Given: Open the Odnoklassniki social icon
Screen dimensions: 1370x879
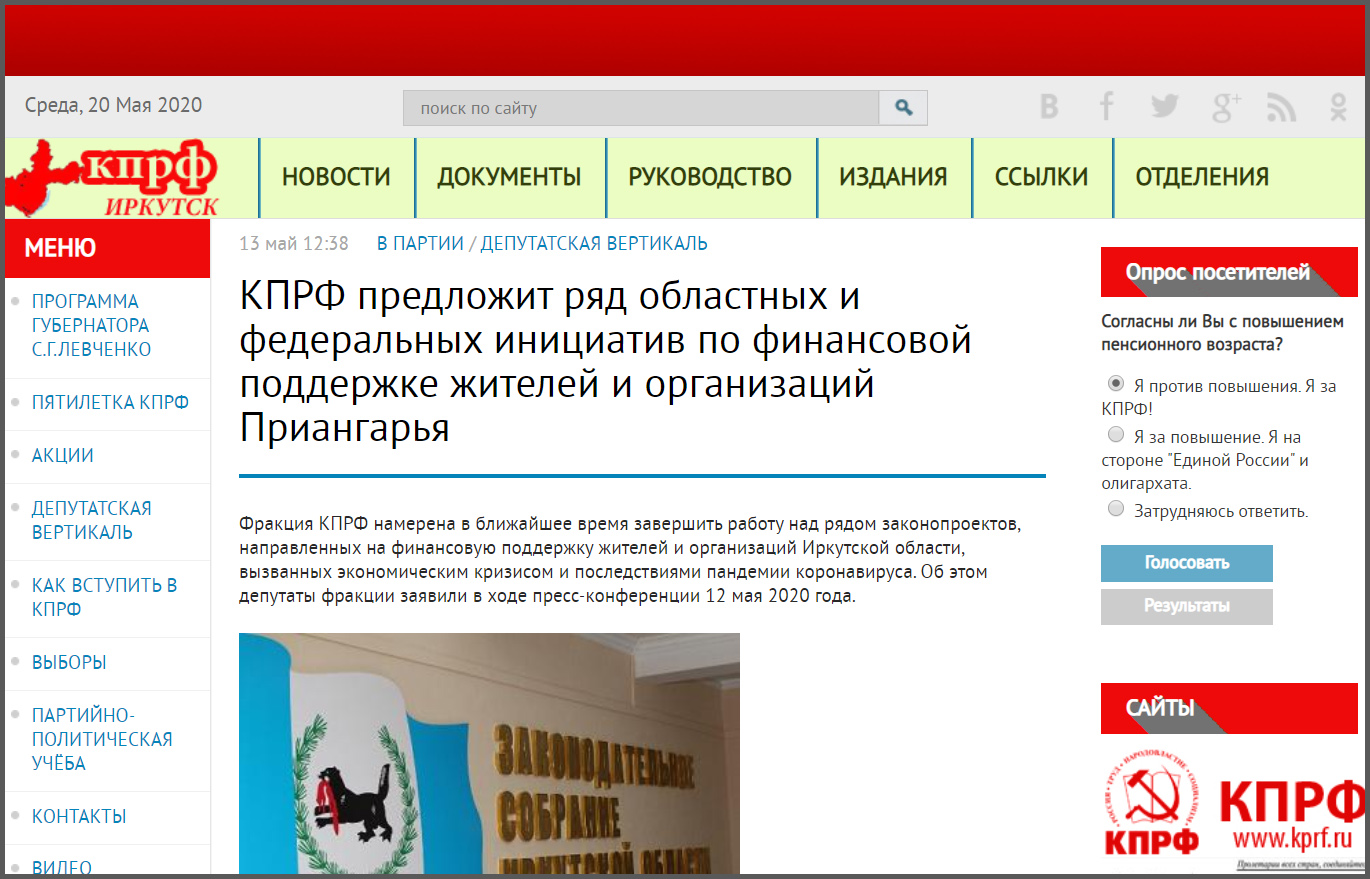Looking at the screenshot, I should (1339, 107).
